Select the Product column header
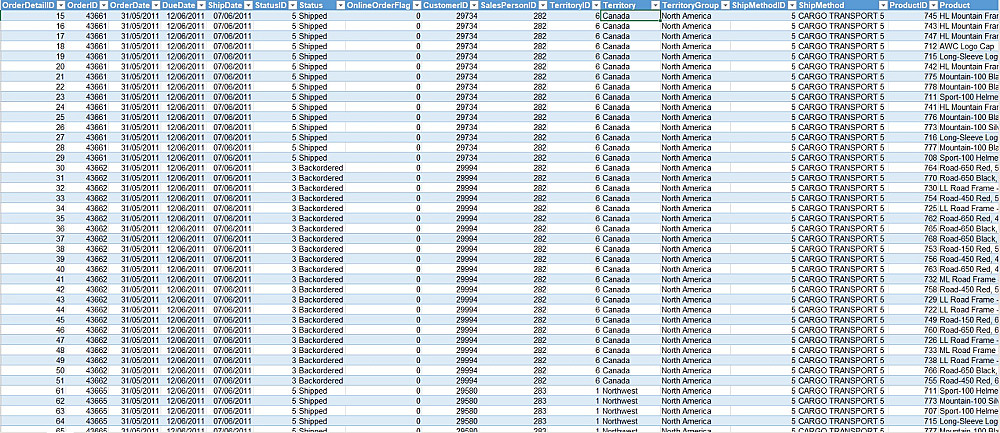This screenshot has width=1000, height=433. coord(969,4)
